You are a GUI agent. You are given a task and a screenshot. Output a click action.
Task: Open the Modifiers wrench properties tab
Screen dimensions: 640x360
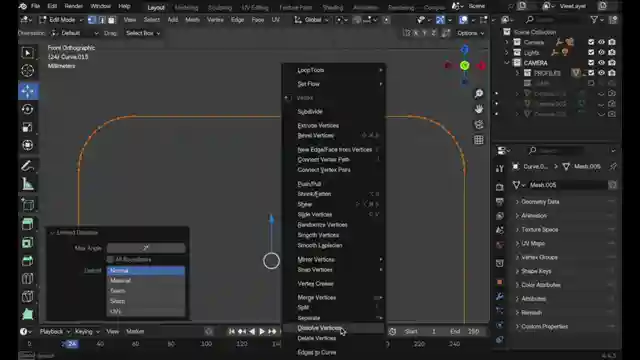coord(500,296)
